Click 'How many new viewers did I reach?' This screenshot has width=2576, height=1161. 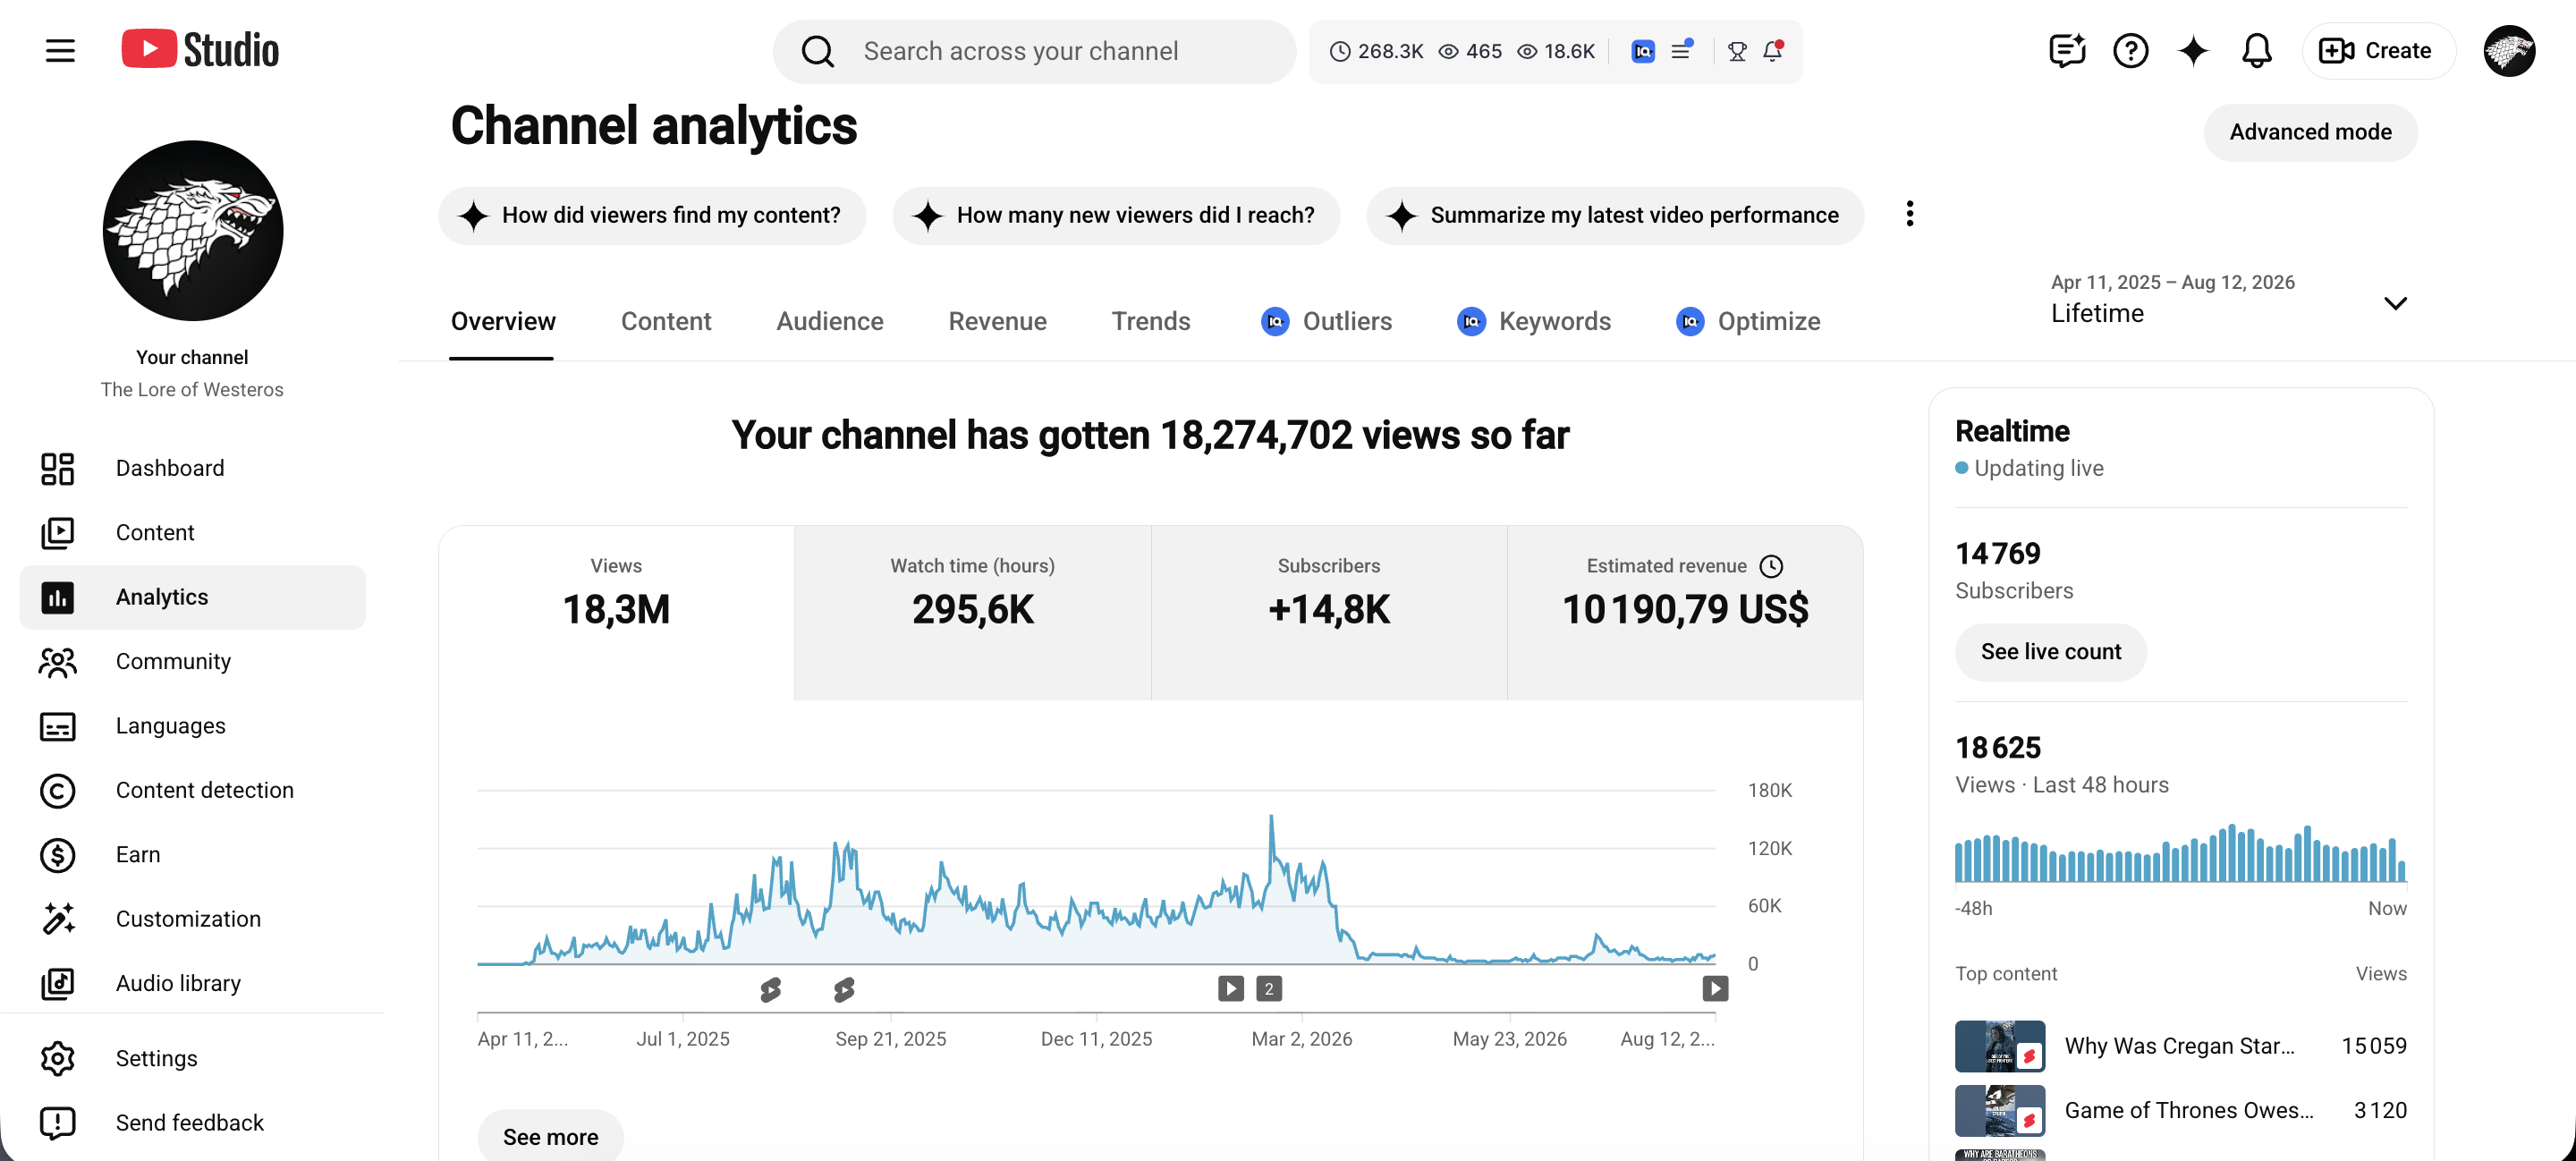(1116, 215)
